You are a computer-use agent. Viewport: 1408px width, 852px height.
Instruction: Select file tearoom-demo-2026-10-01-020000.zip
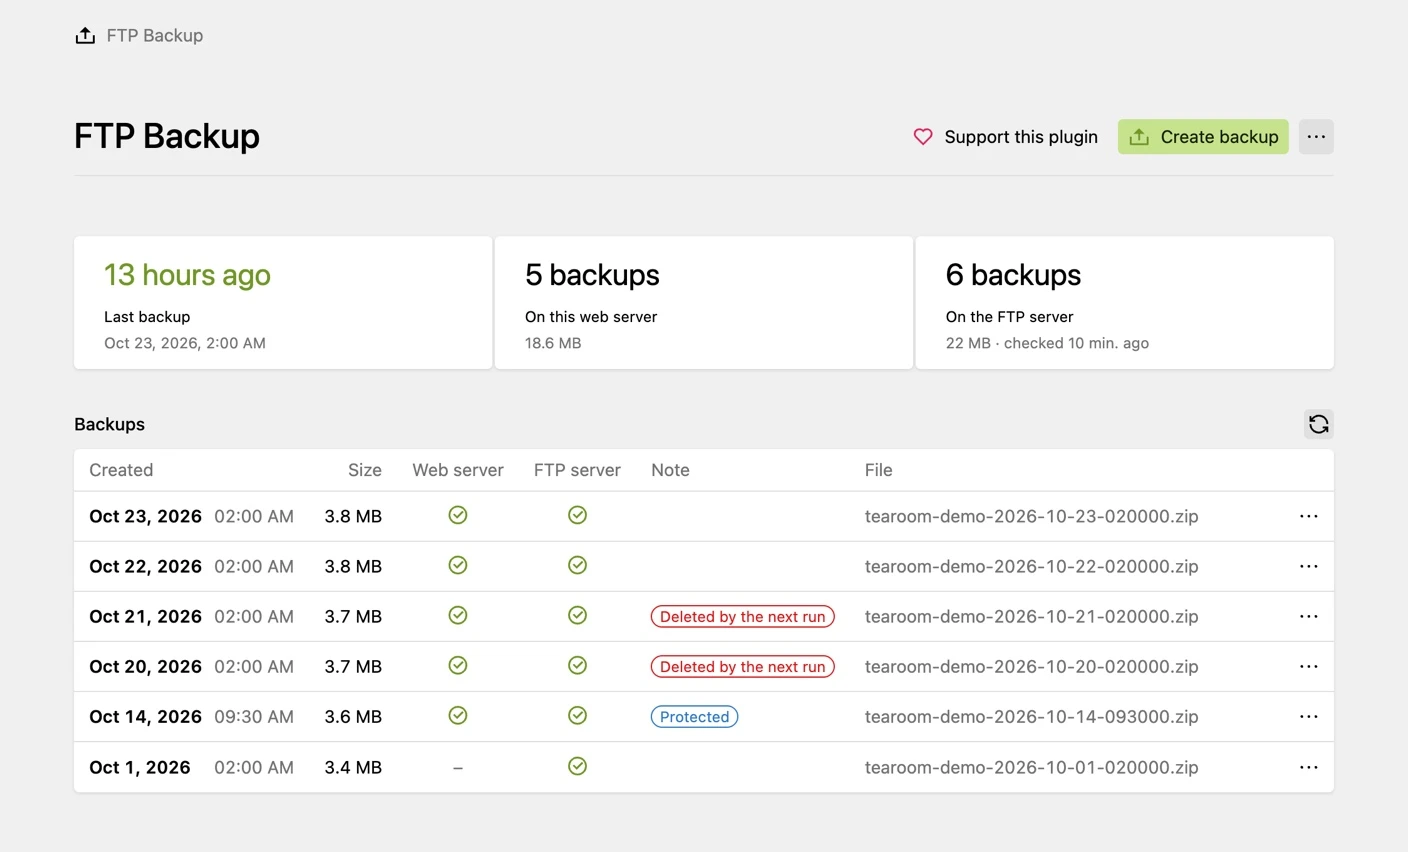(x=1032, y=767)
